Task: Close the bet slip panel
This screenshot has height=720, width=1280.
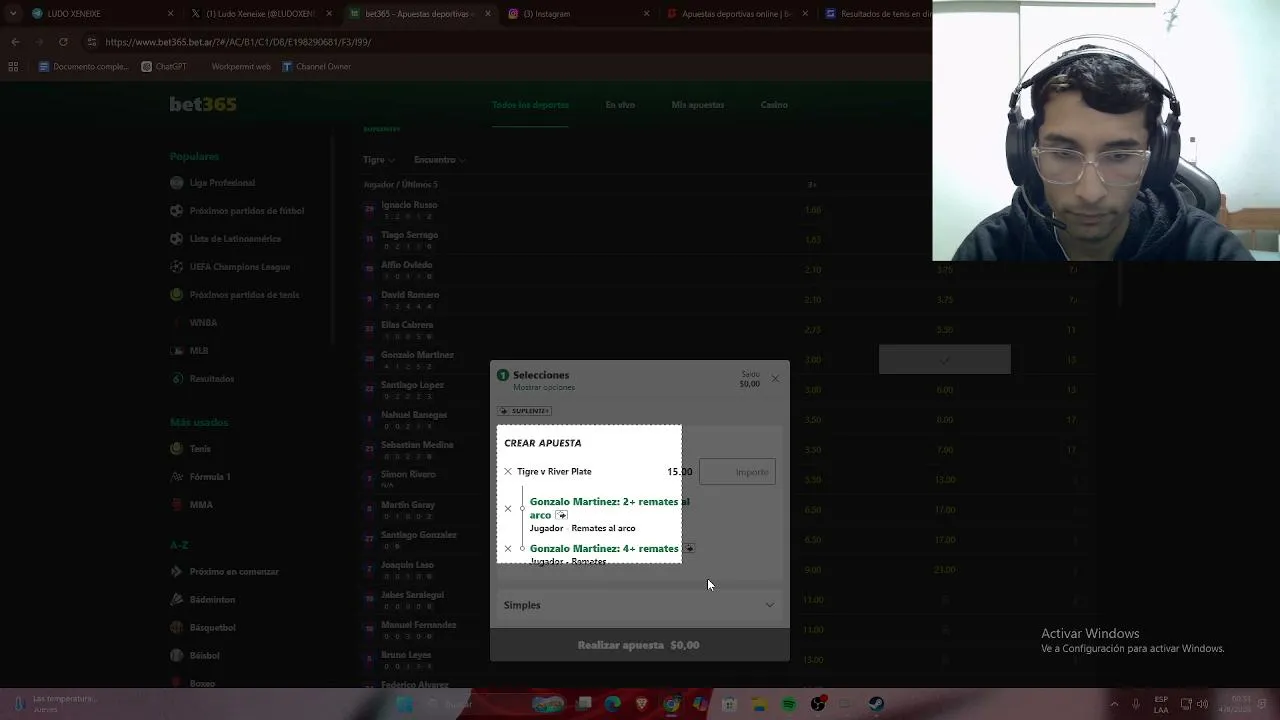Action: point(775,379)
